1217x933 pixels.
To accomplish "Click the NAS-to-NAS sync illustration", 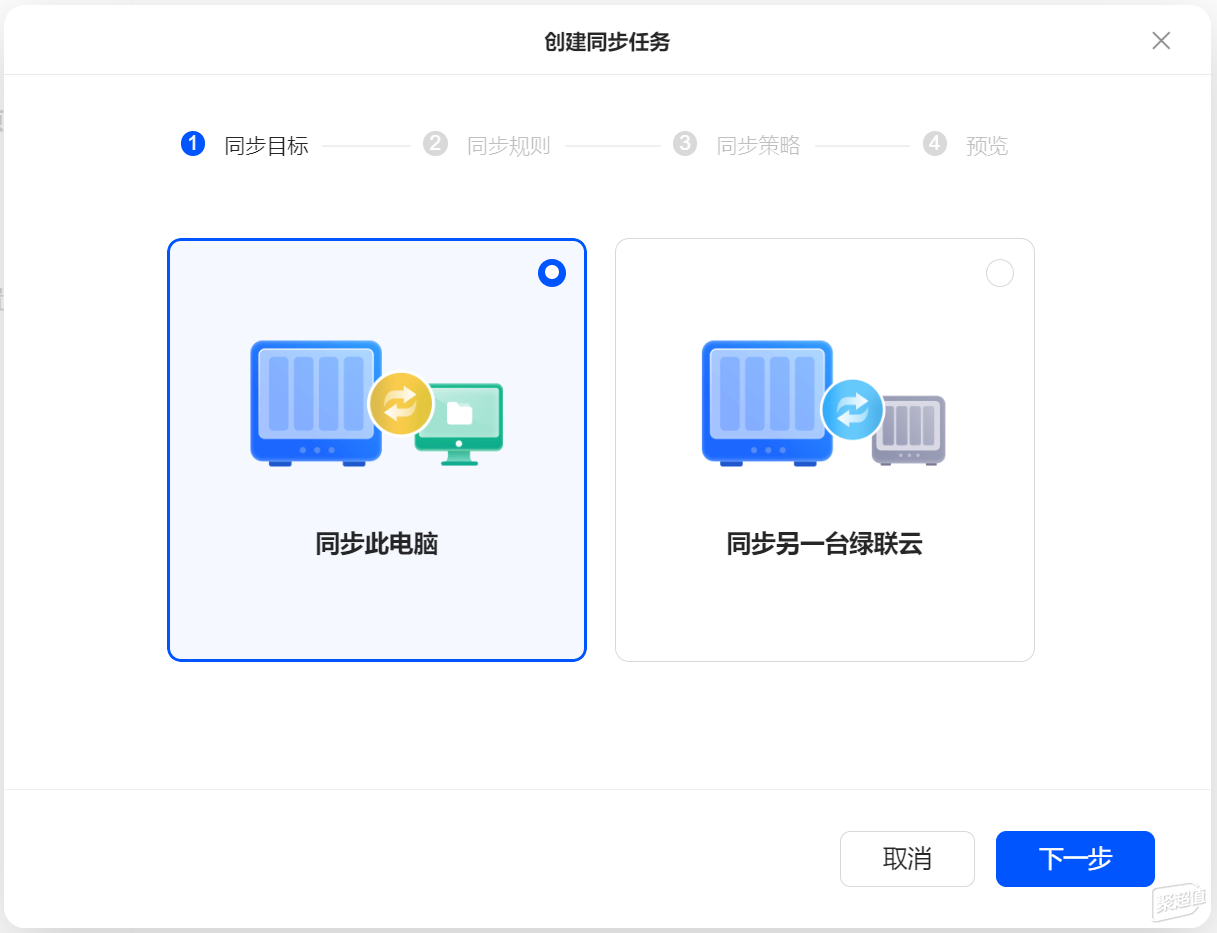I will pos(824,403).
